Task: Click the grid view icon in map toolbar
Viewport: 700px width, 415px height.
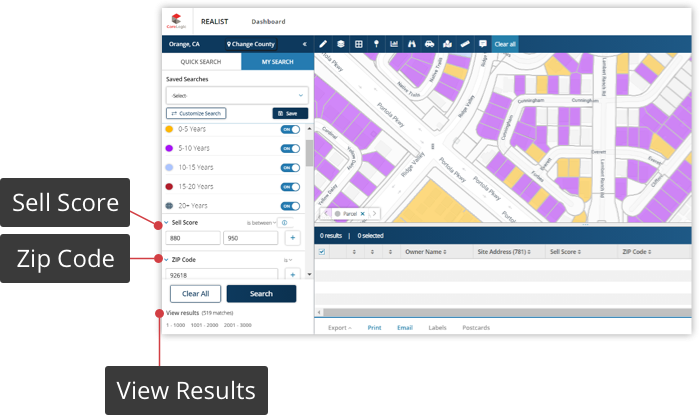Action: (x=358, y=44)
